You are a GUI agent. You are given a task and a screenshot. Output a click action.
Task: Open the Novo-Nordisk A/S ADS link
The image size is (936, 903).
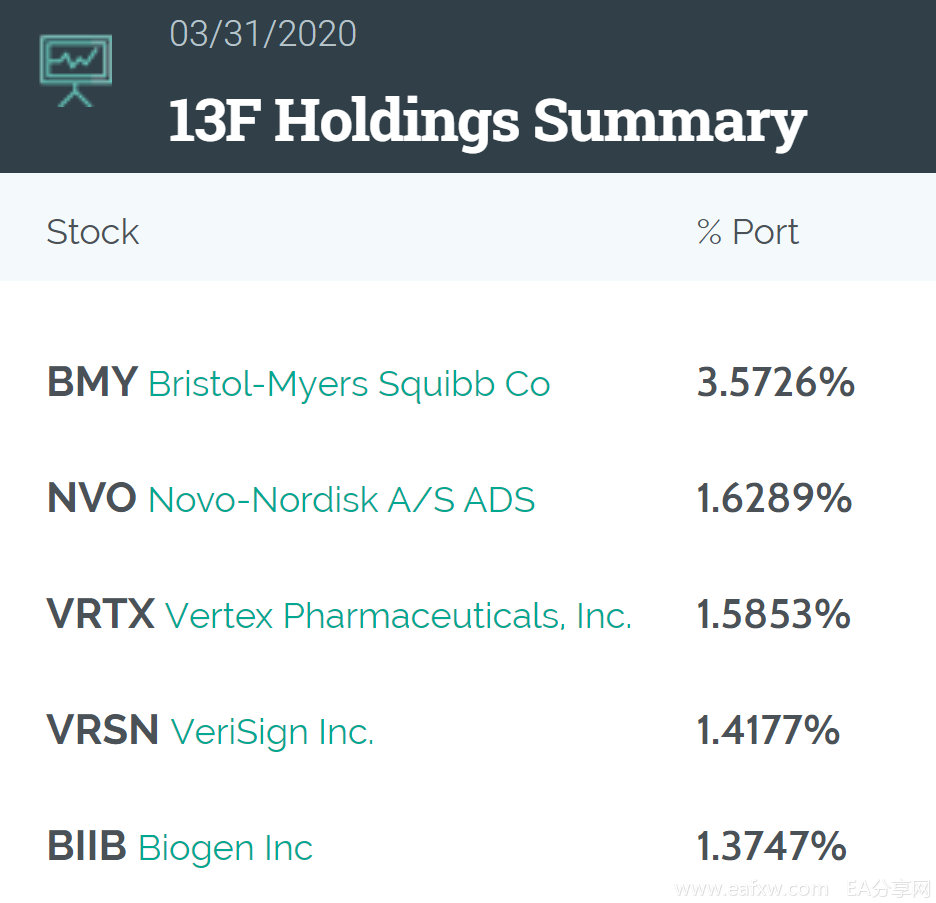(x=341, y=500)
